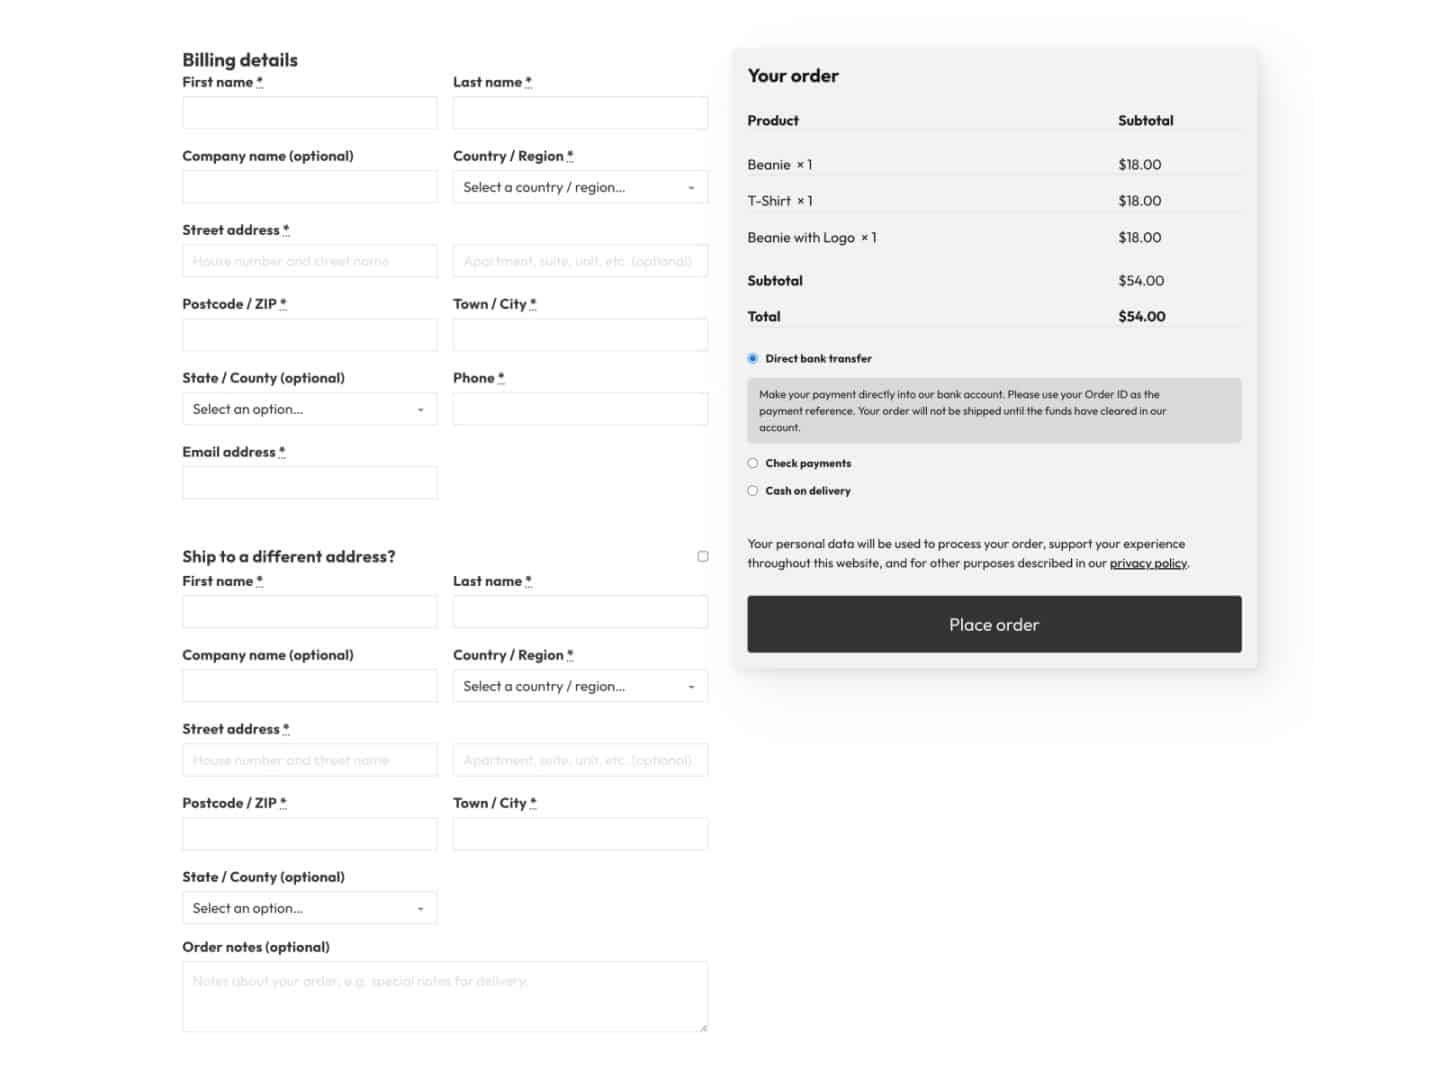Viewport: 1440px width, 1080px height.
Task: Expand billing State / County dropdown
Action: (309, 409)
